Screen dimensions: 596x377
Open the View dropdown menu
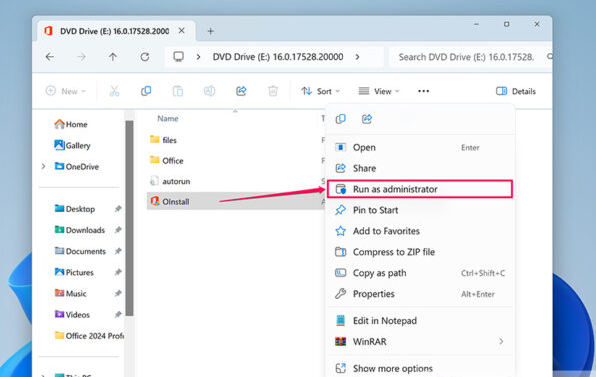point(379,91)
